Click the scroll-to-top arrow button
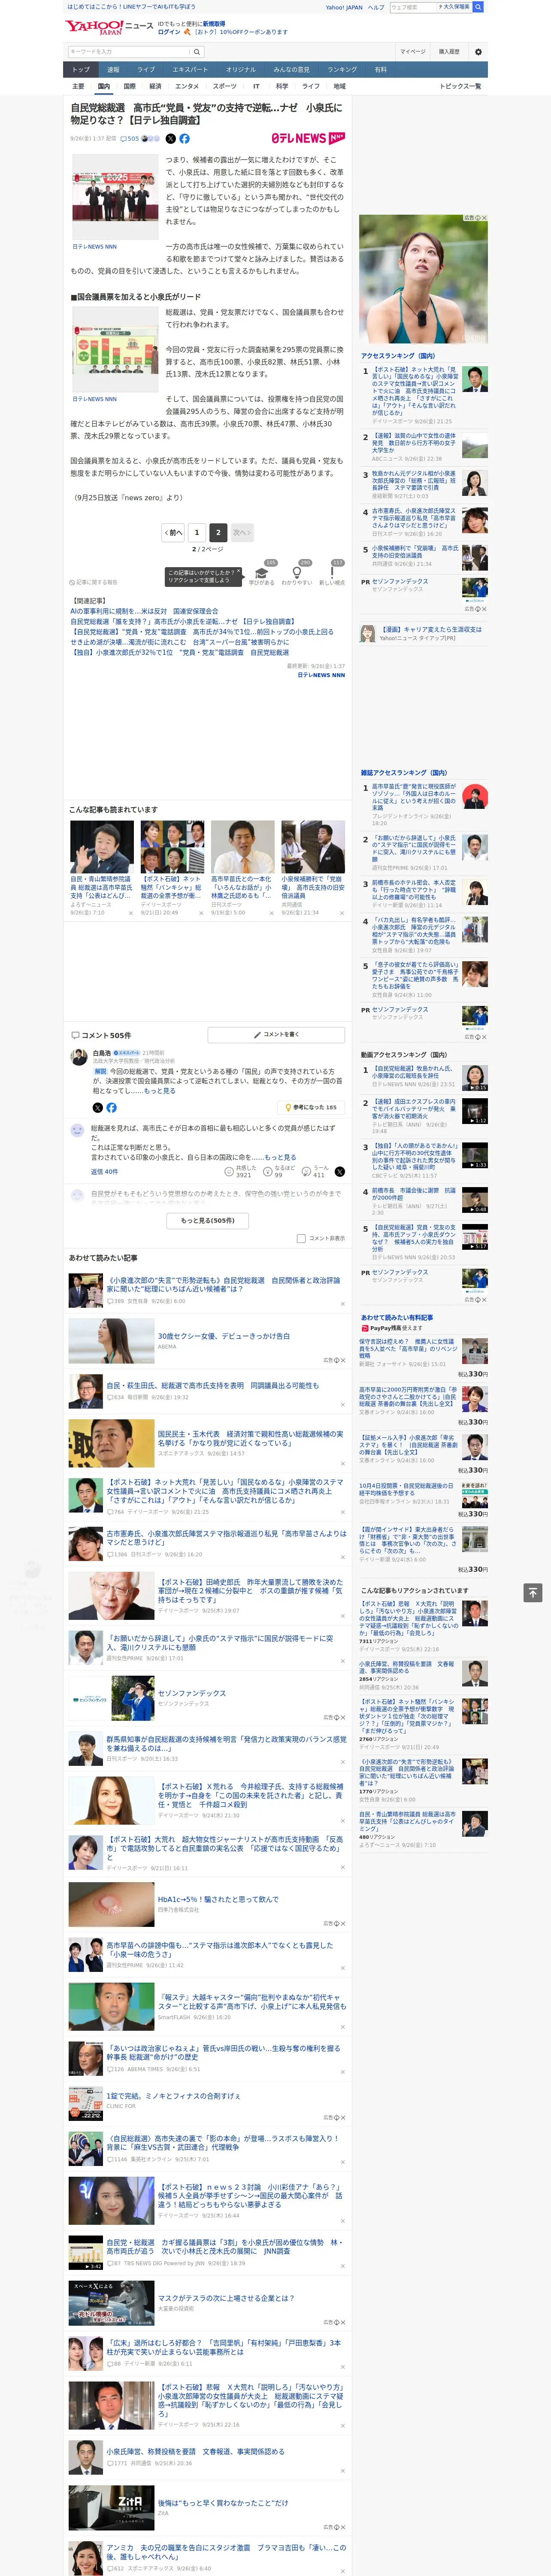The width and height of the screenshot is (551, 2576). pyautogui.click(x=533, y=1592)
